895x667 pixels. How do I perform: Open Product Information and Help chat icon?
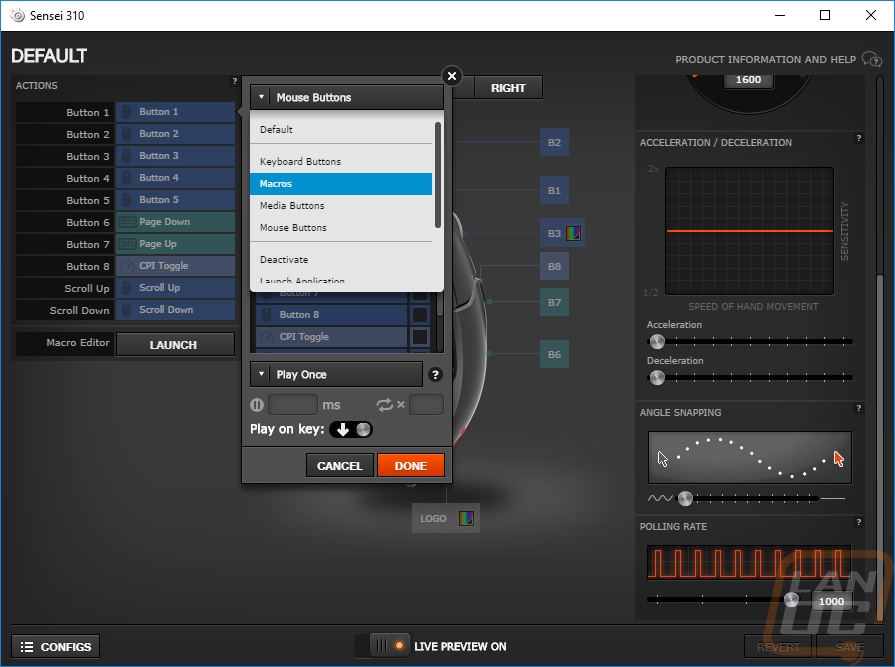click(x=872, y=59)
